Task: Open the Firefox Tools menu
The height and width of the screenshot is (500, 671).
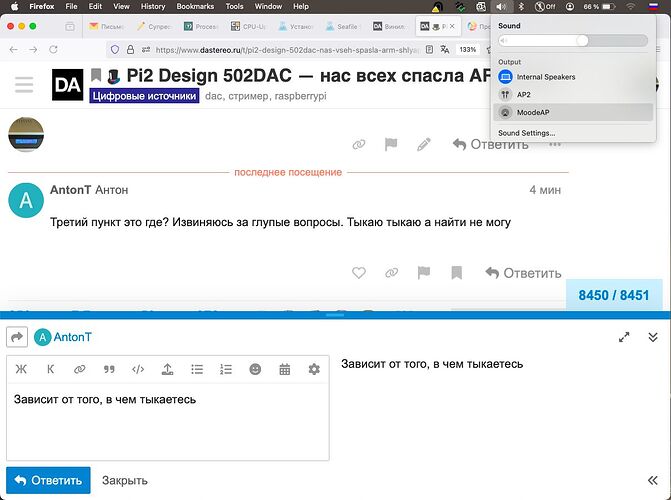Action: 234,6
